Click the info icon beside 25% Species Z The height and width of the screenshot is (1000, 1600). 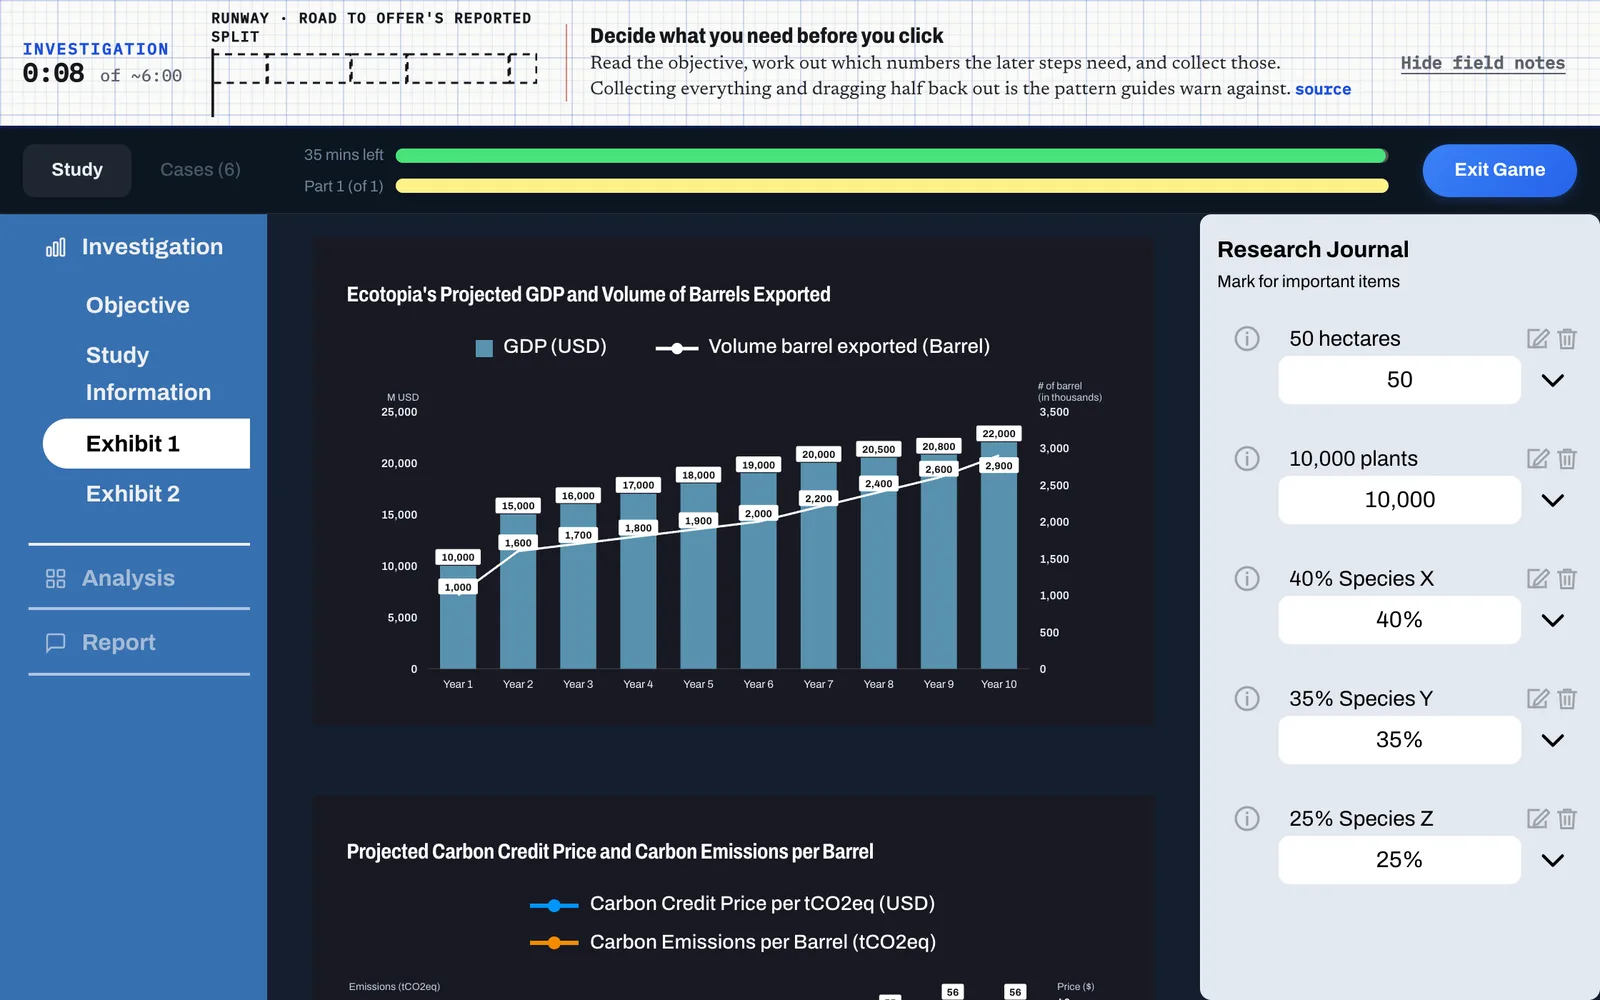point(1246,818)
